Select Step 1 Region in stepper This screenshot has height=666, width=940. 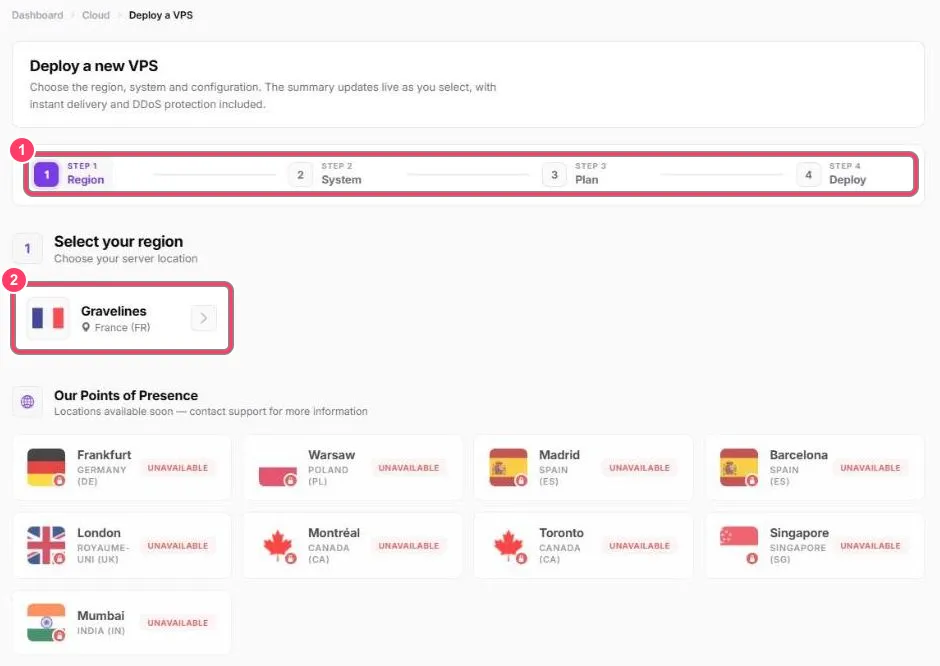coord(70,174)
